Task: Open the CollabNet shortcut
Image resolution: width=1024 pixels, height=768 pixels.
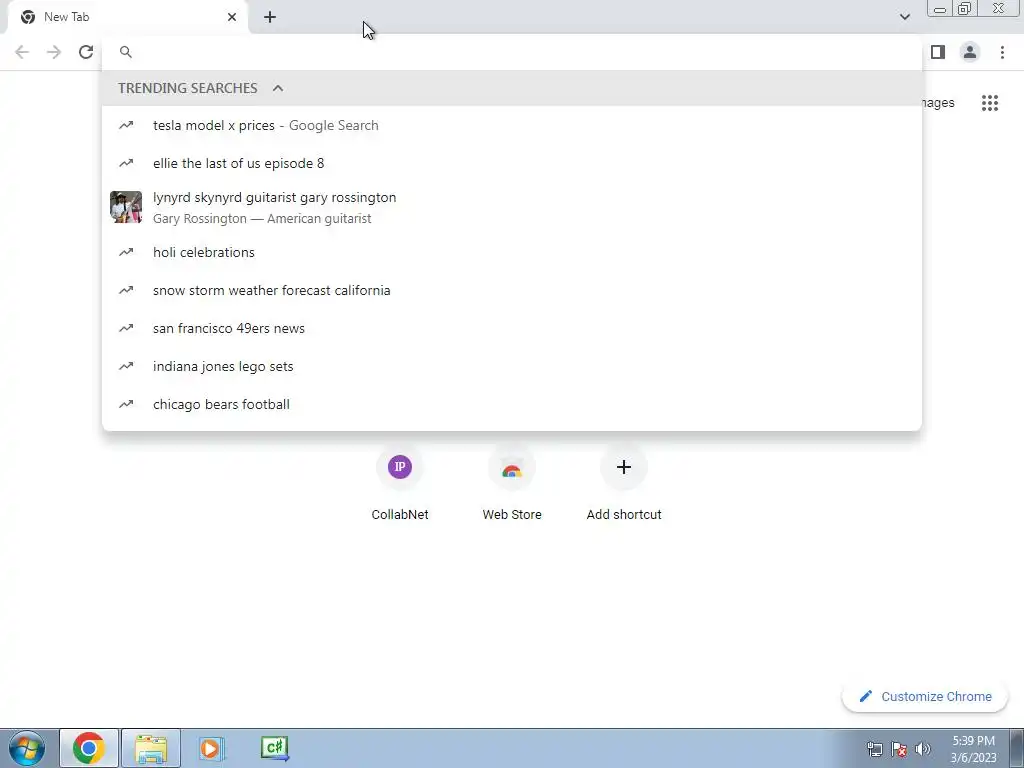Action: tap(400, 485)
